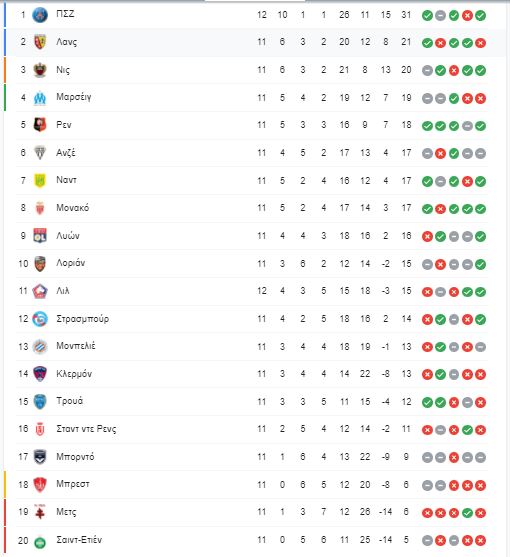
Task: Select the Μονακό team logo
Action: [x=40, y=208]
